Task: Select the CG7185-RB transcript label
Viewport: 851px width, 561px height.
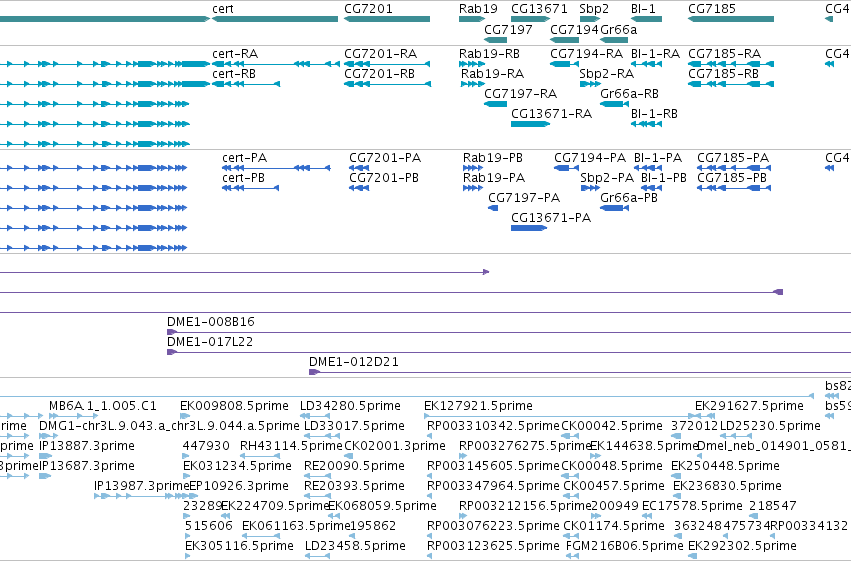Action: pyautogui.click(x=723, y=74)
